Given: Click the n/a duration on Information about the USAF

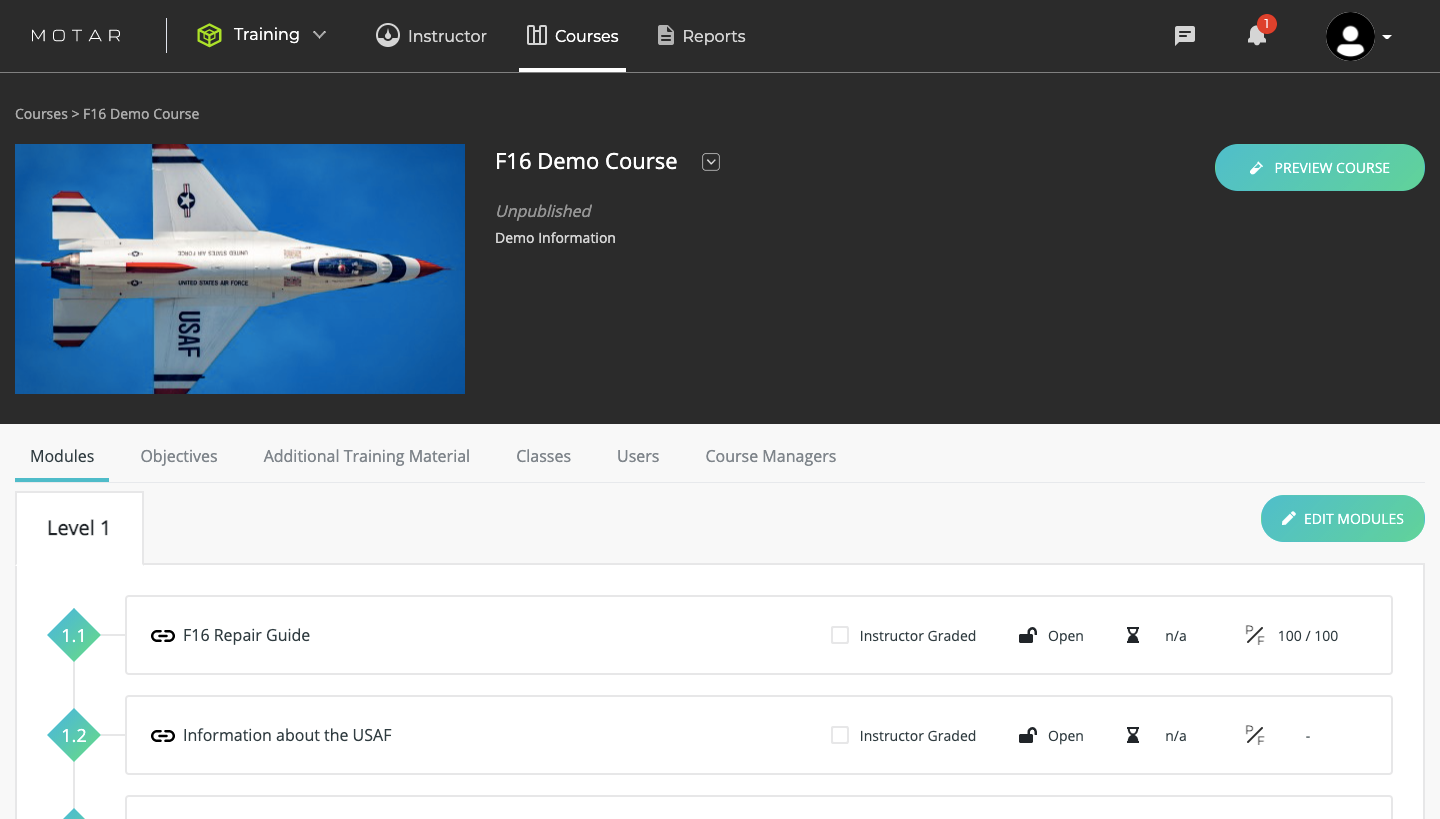Looking at the screenshot, I should pos(1176,736).
